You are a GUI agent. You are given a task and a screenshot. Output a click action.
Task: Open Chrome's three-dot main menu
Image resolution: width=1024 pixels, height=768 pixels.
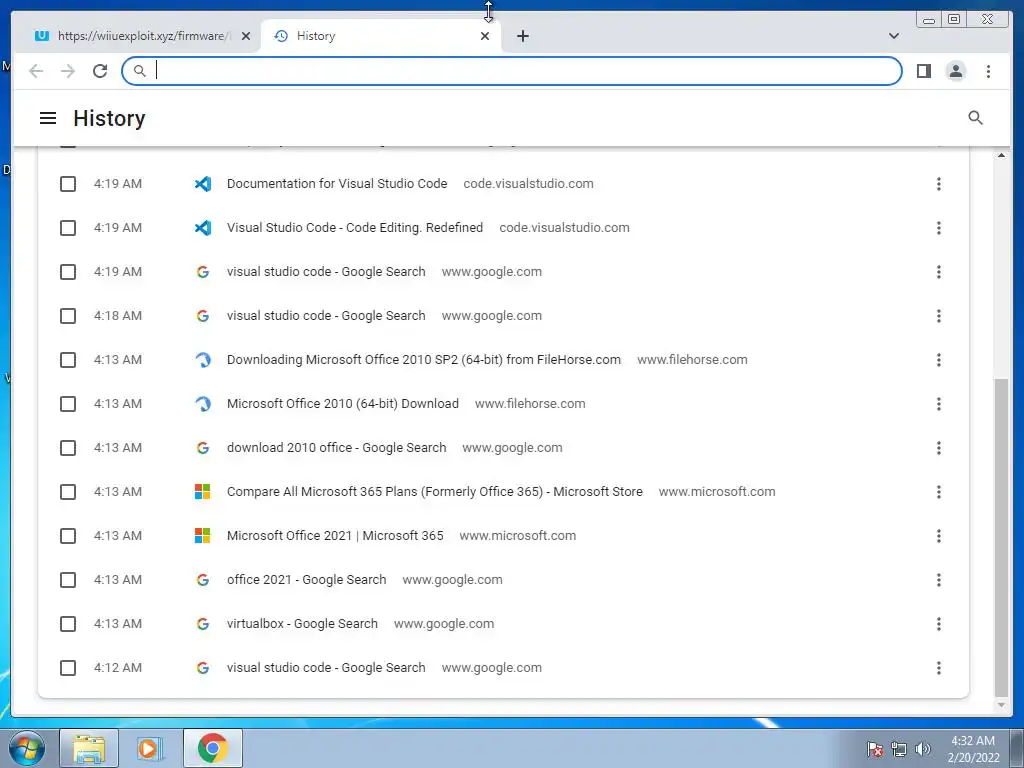pos(988,71)
